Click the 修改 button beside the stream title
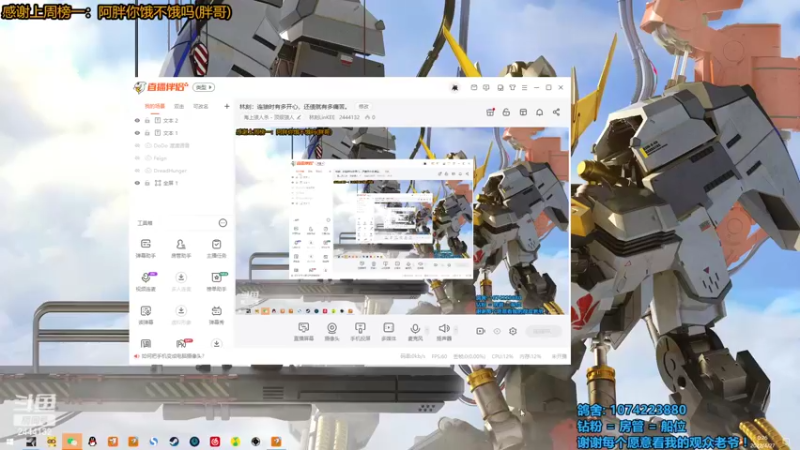Viewport: 800px width, 450px height. click(x=364, y=107)
